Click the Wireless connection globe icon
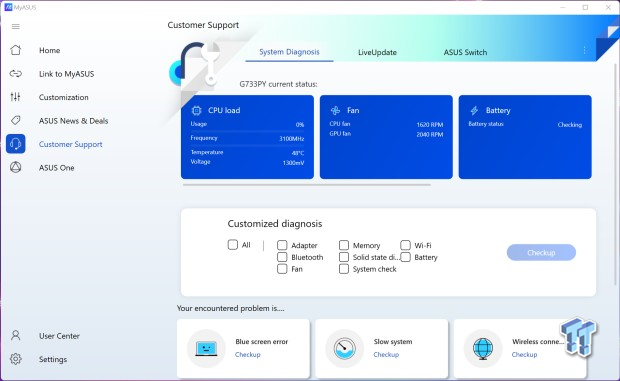620x381 pixels. pos(483,349)
